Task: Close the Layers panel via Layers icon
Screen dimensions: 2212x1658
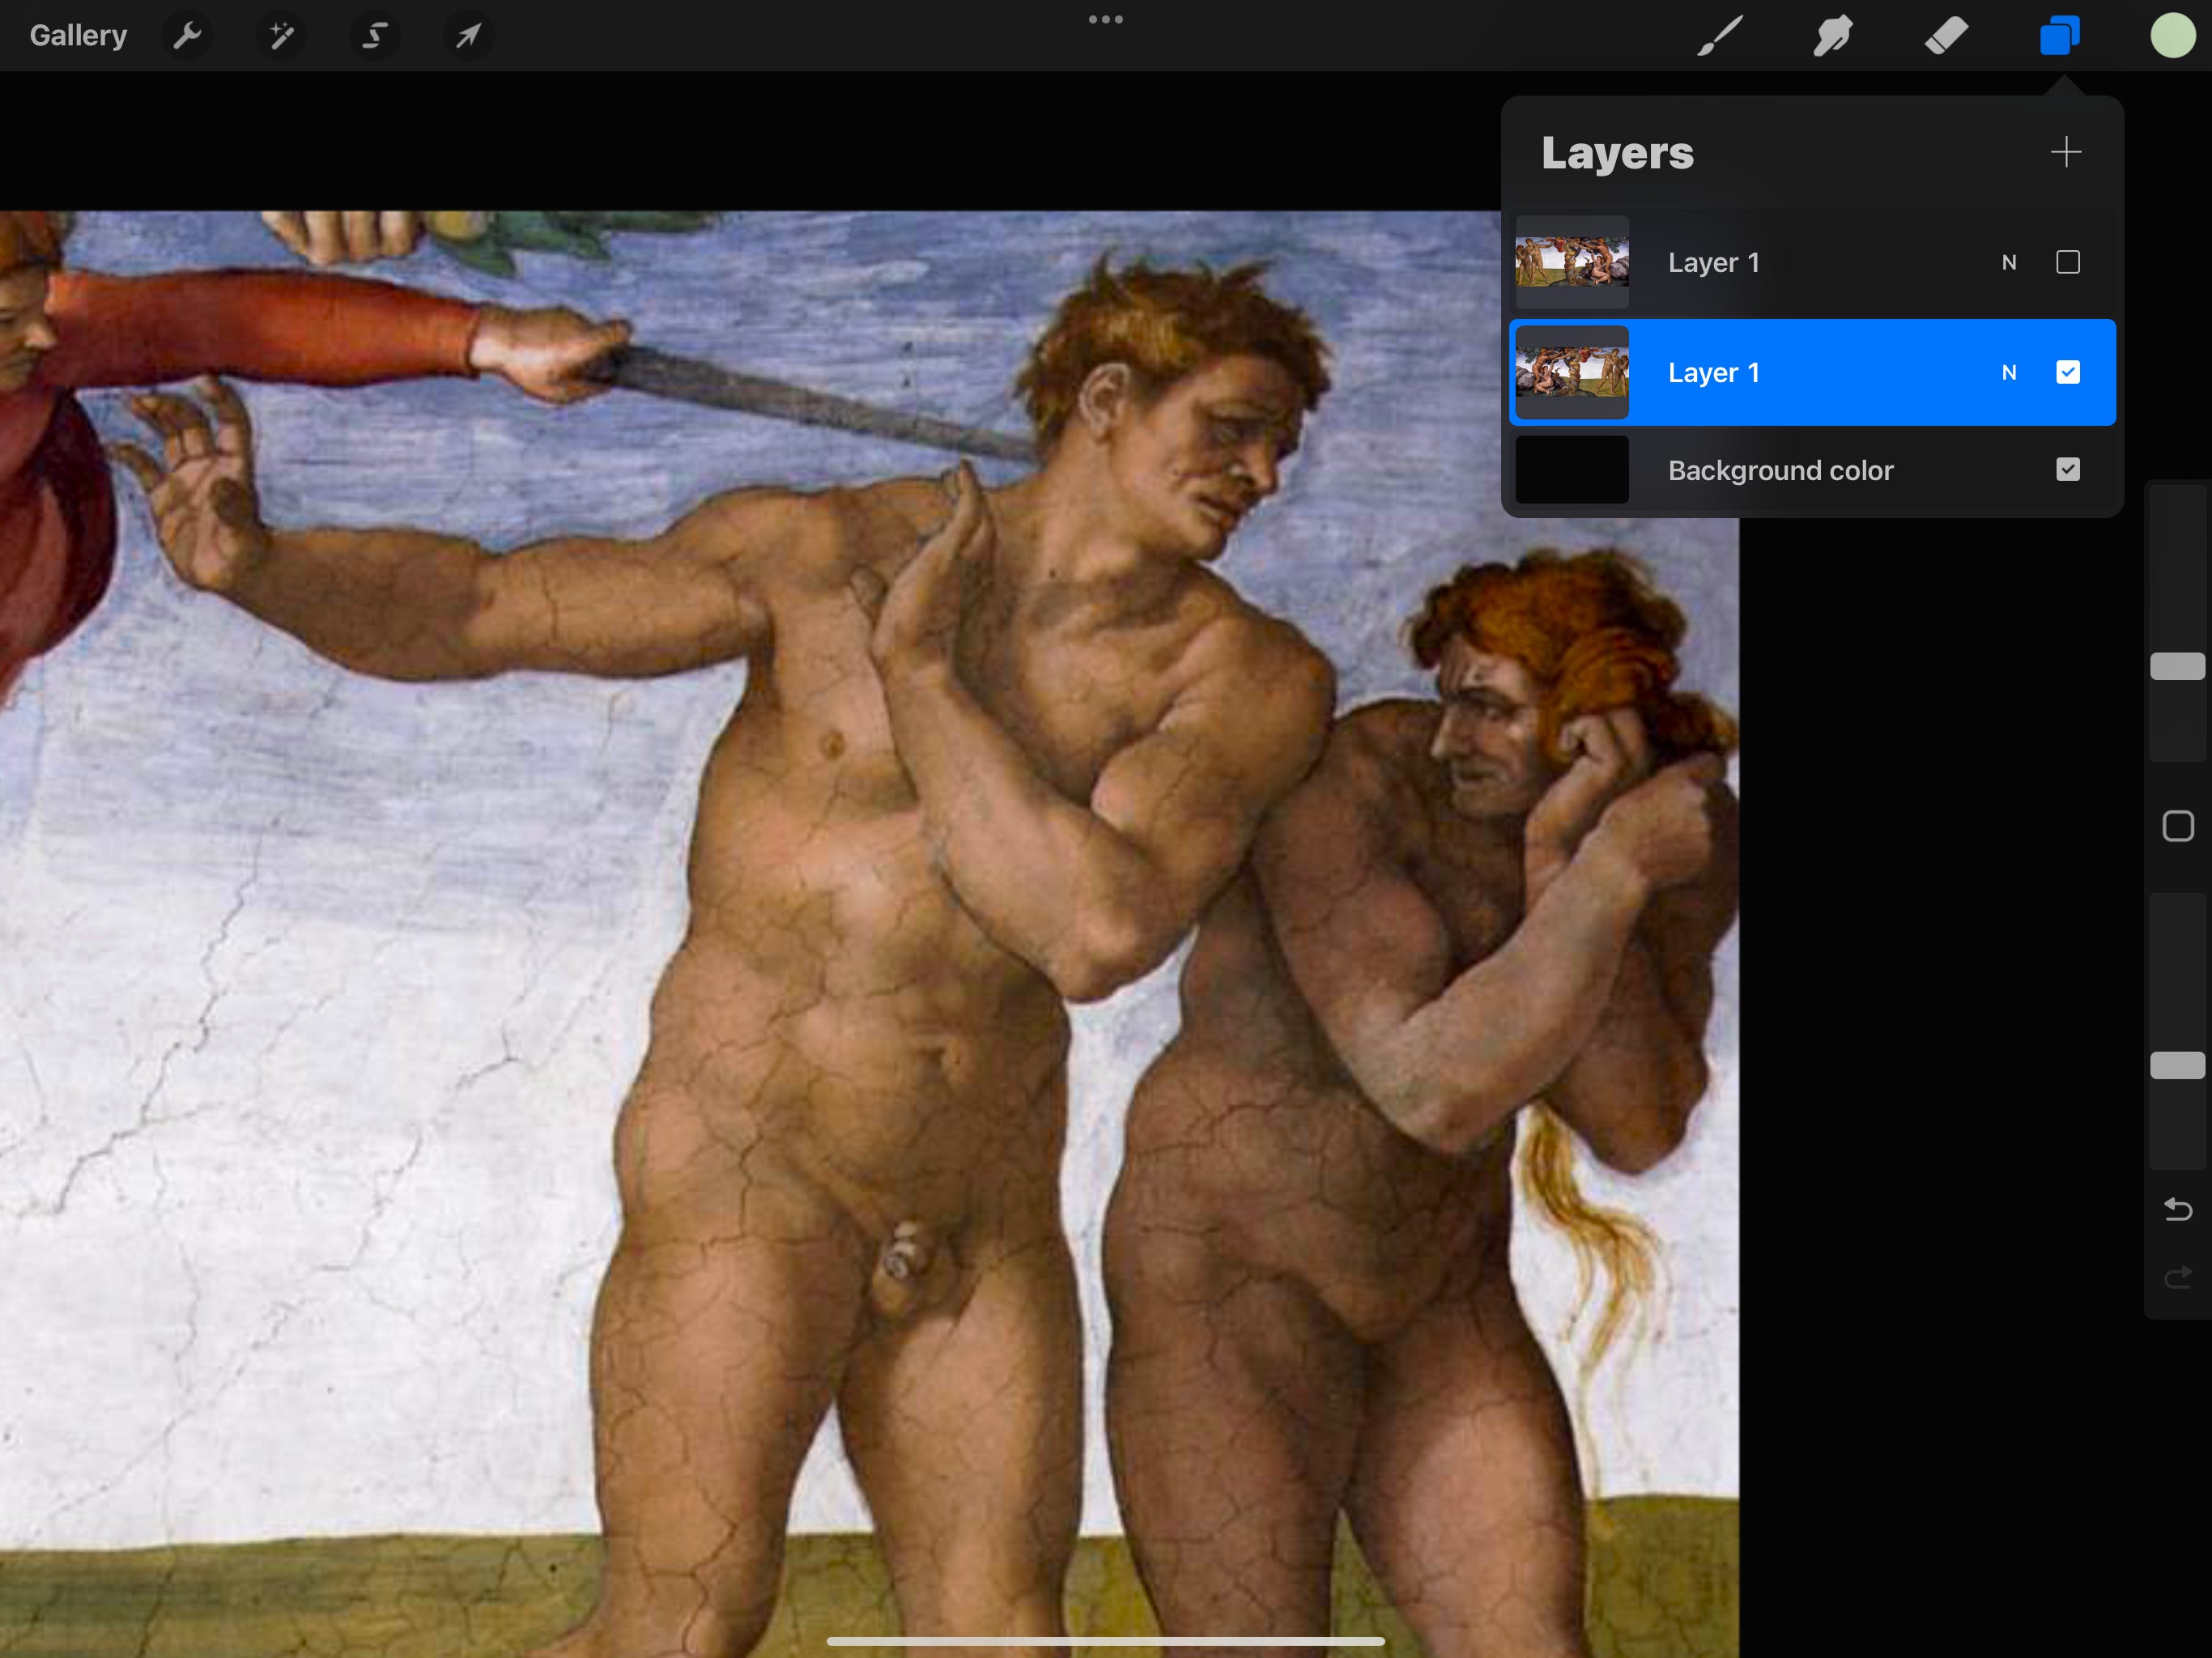Action: pos(2060,36)
